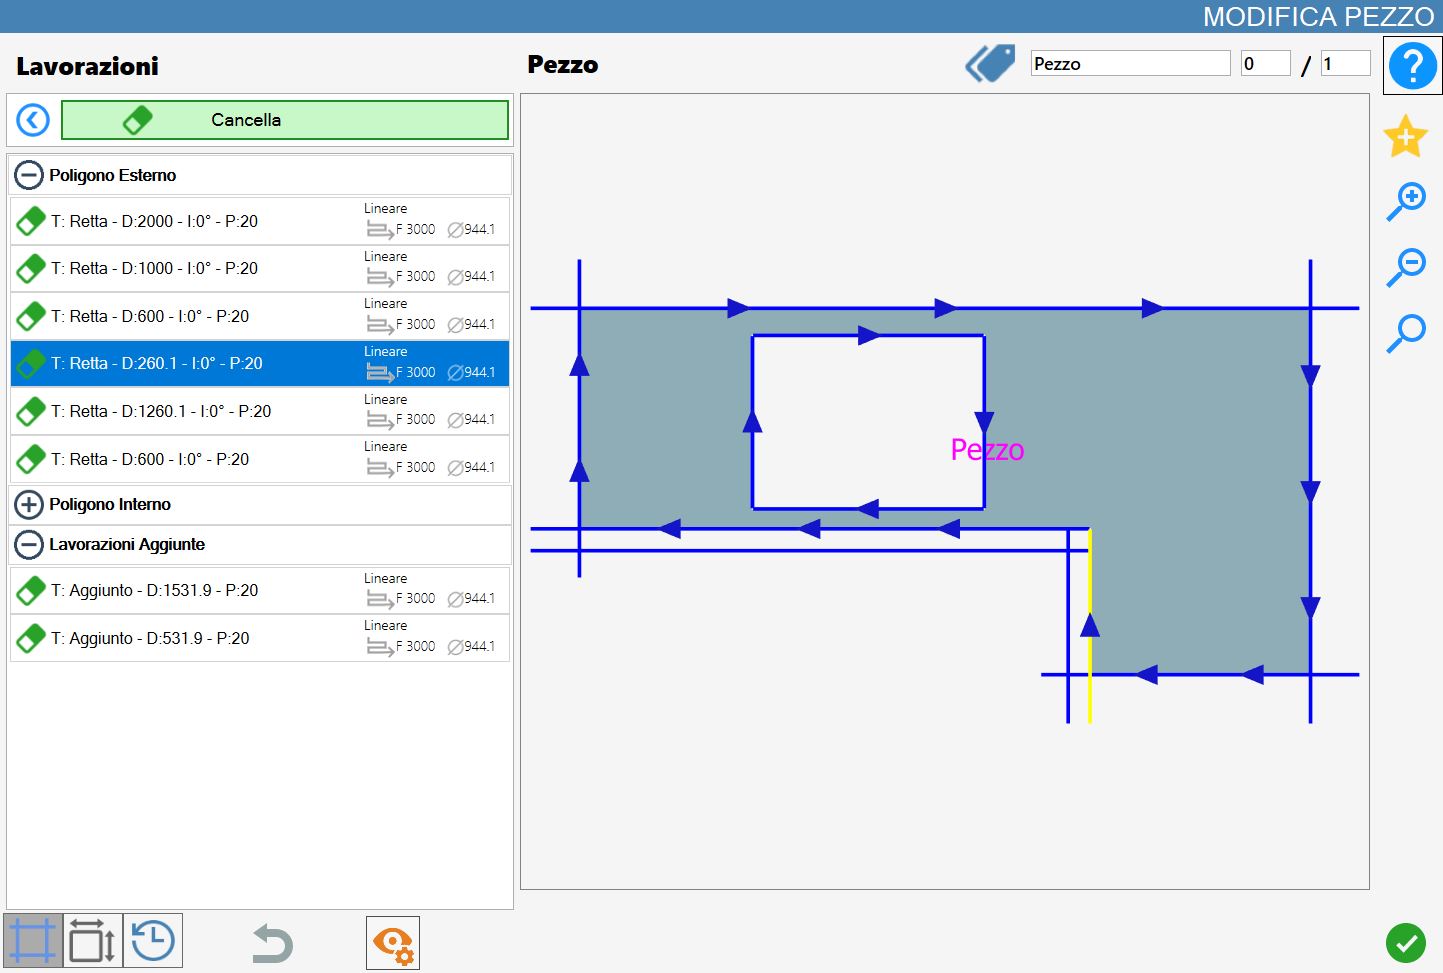Click the magenta Pezzo label in drawing
The image size is (1443, 973).
click(987, 450)
